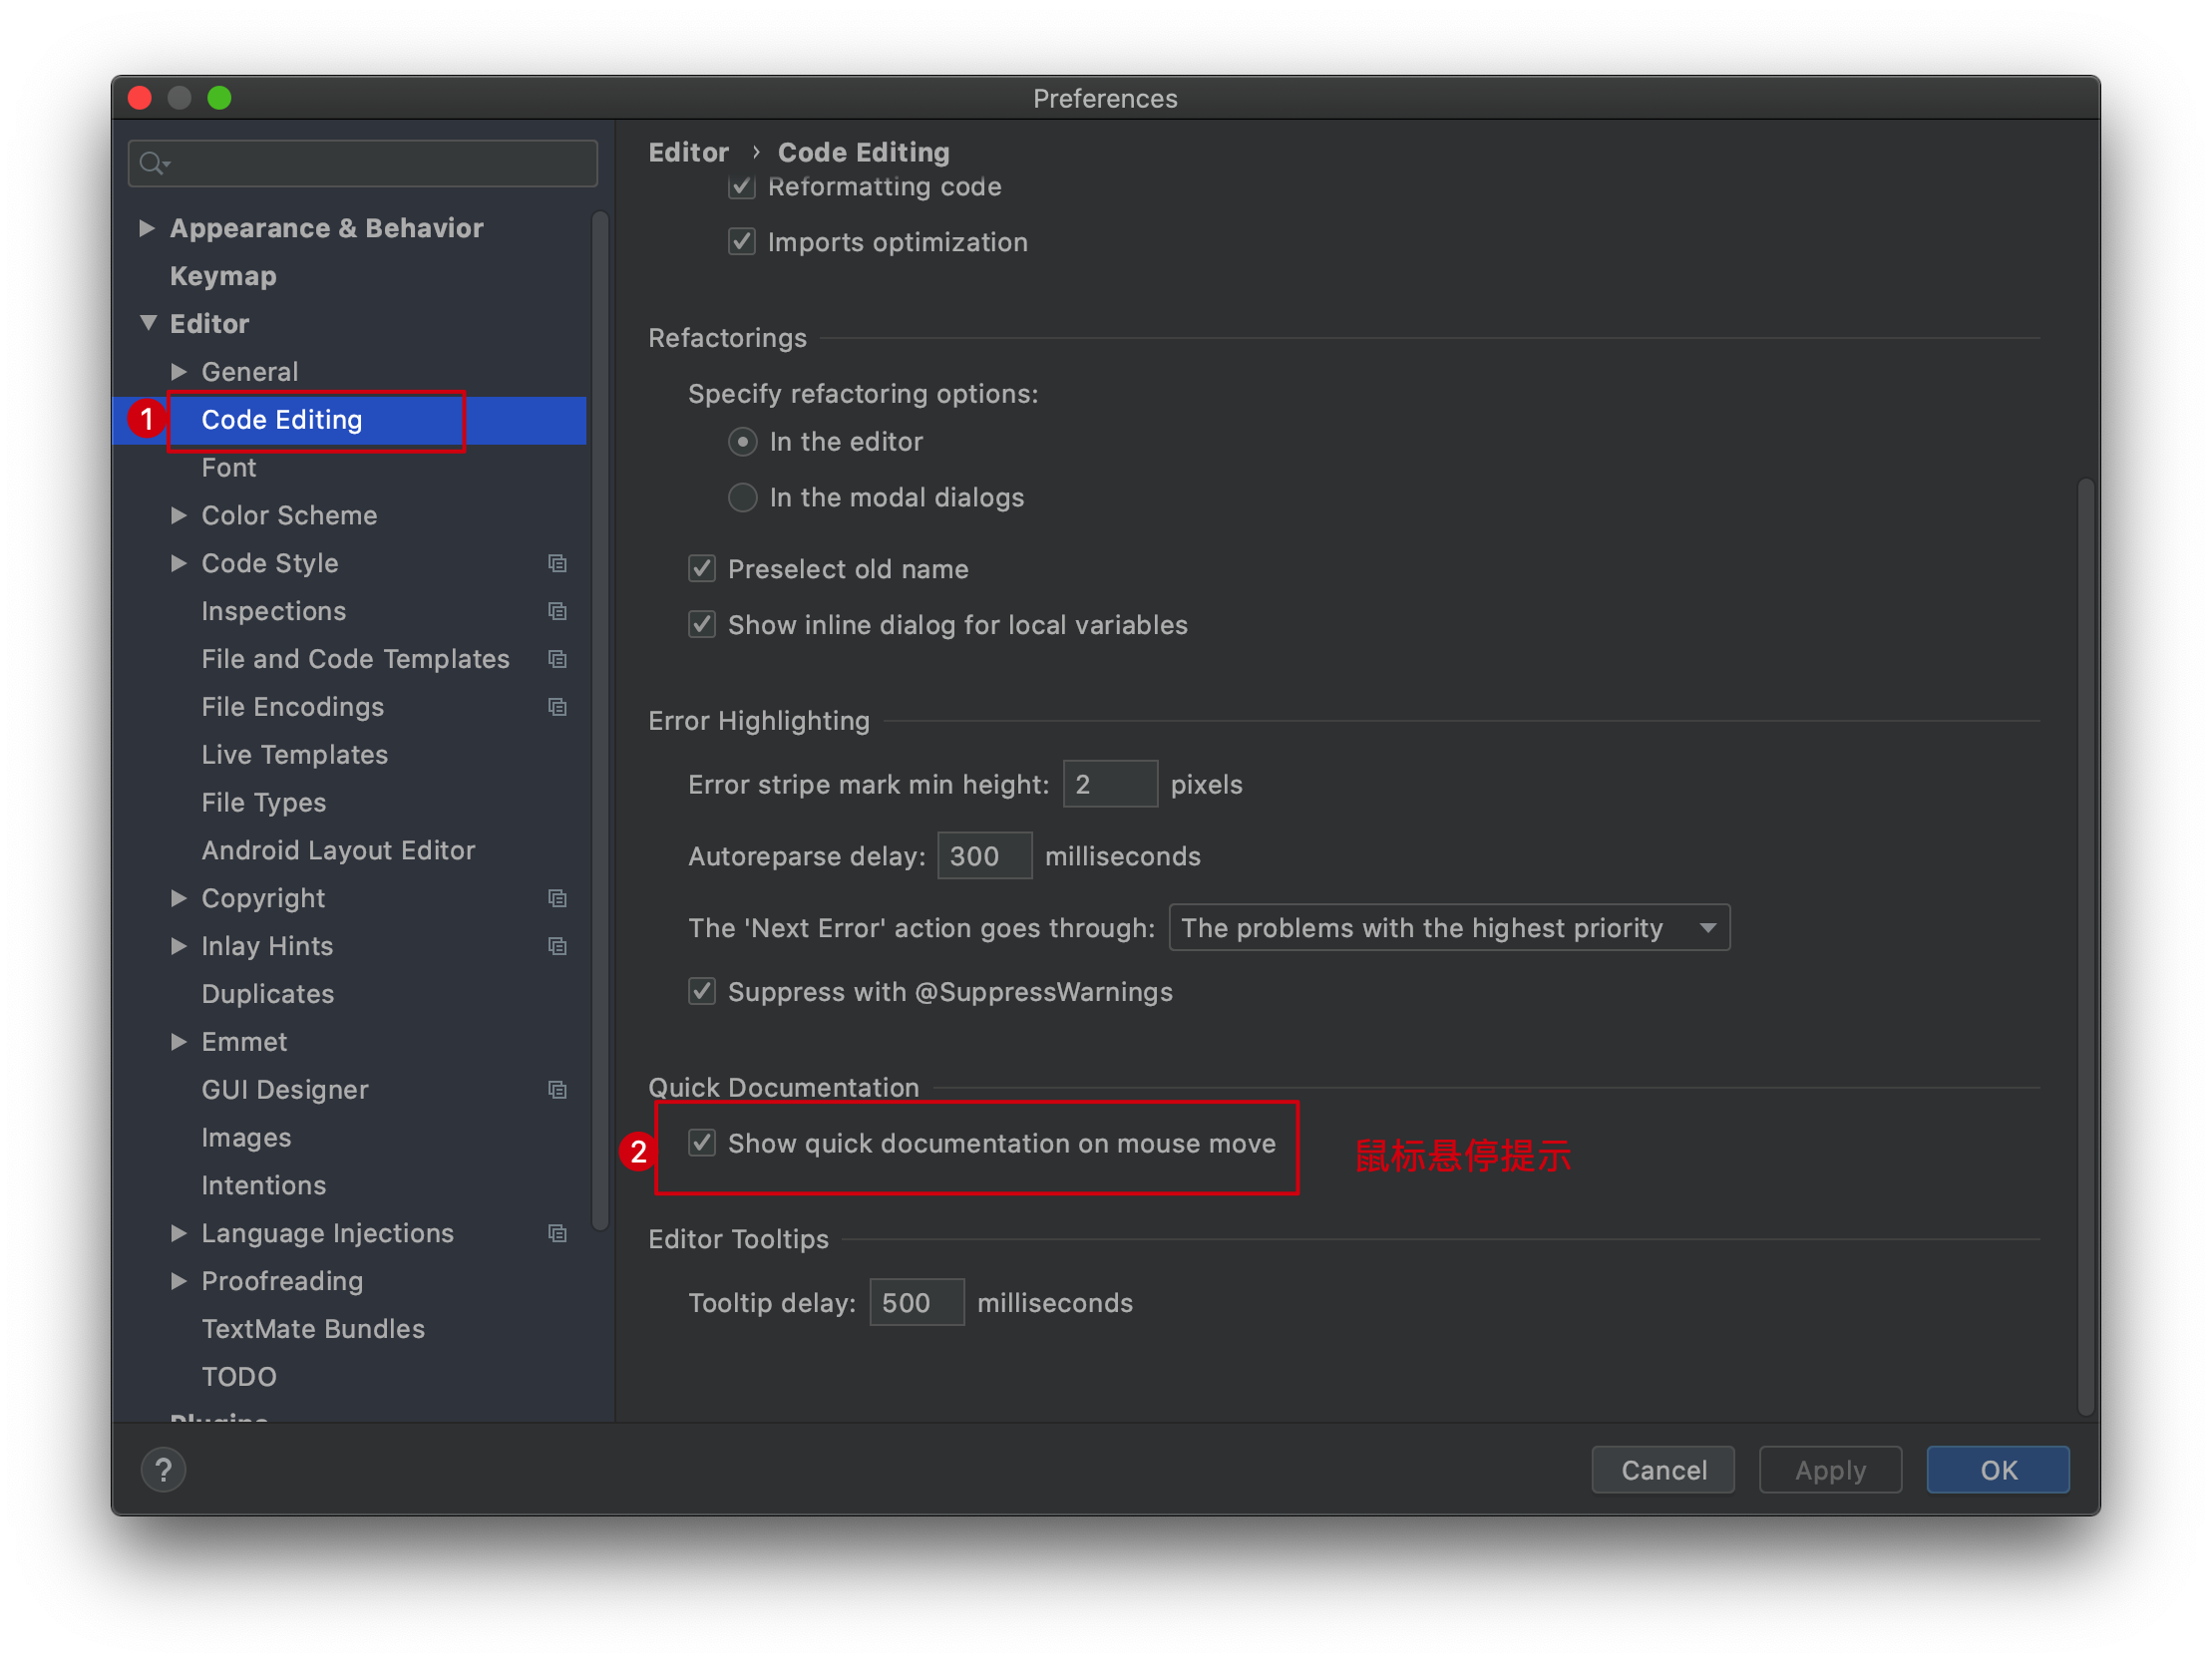Click project-level icon beside Language Injections
The width and height of the screenshot is (2212, 1663).
(557, 1234)
